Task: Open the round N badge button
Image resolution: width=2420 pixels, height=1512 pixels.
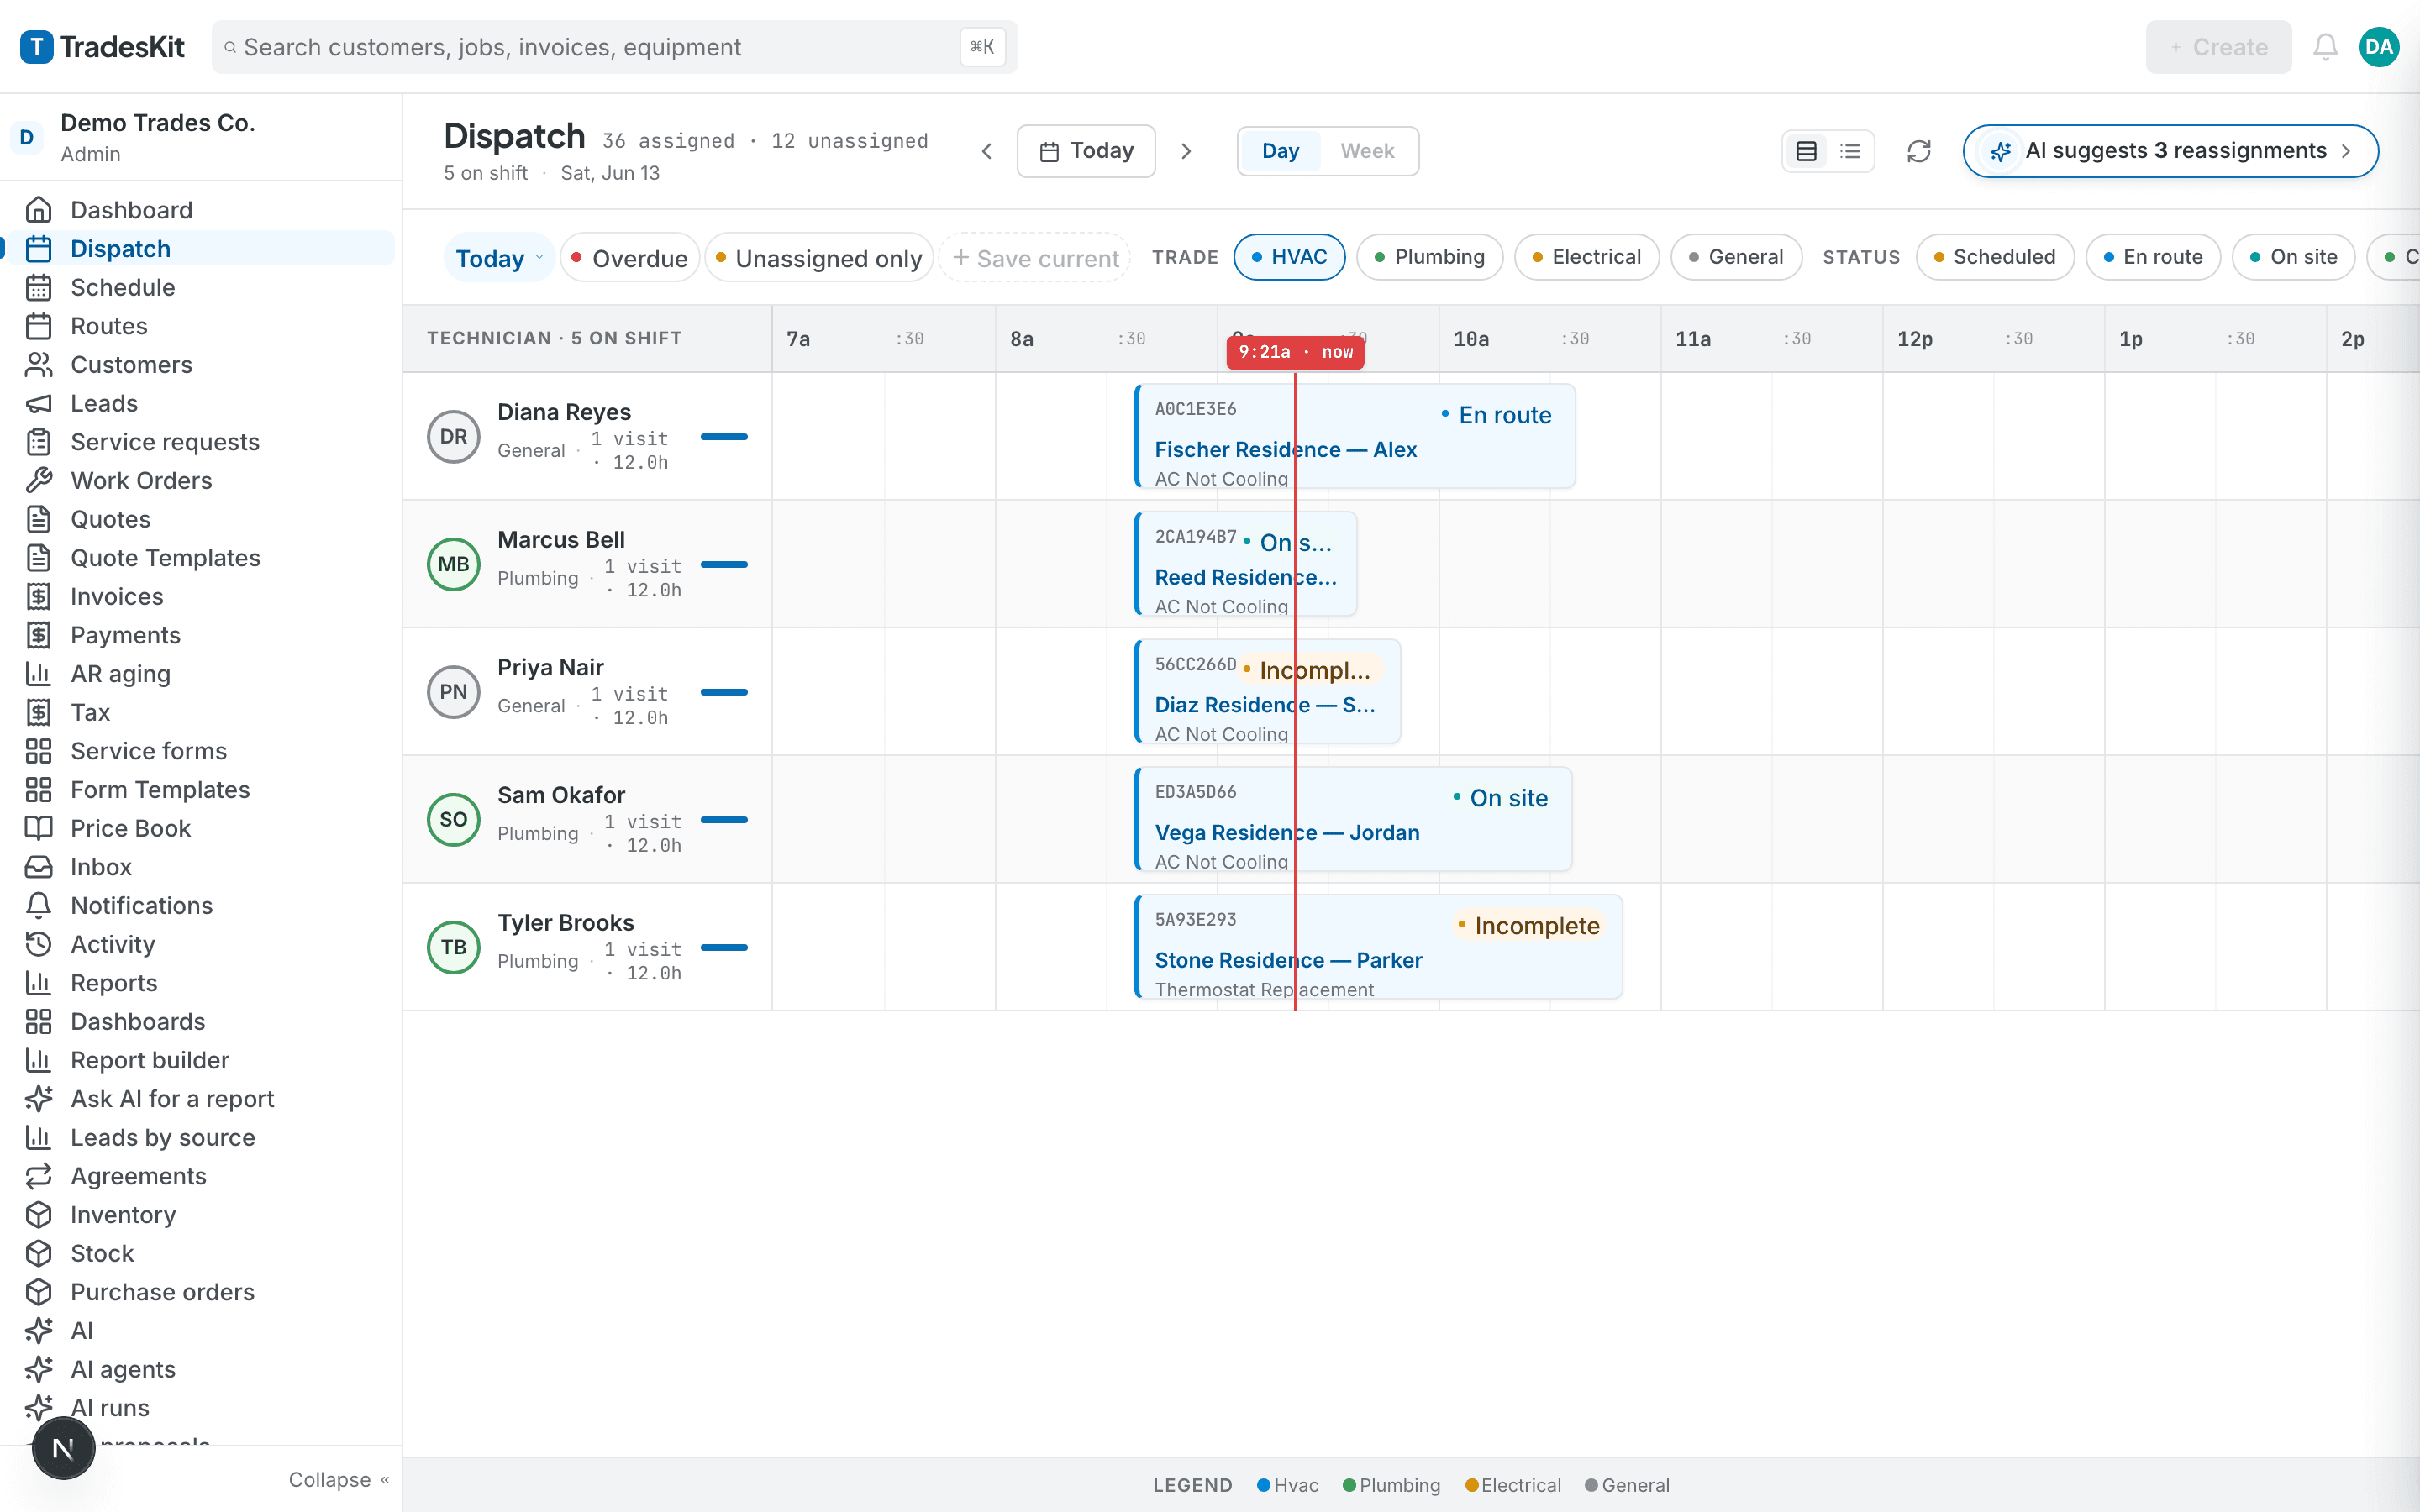Action: [63, 1447]
